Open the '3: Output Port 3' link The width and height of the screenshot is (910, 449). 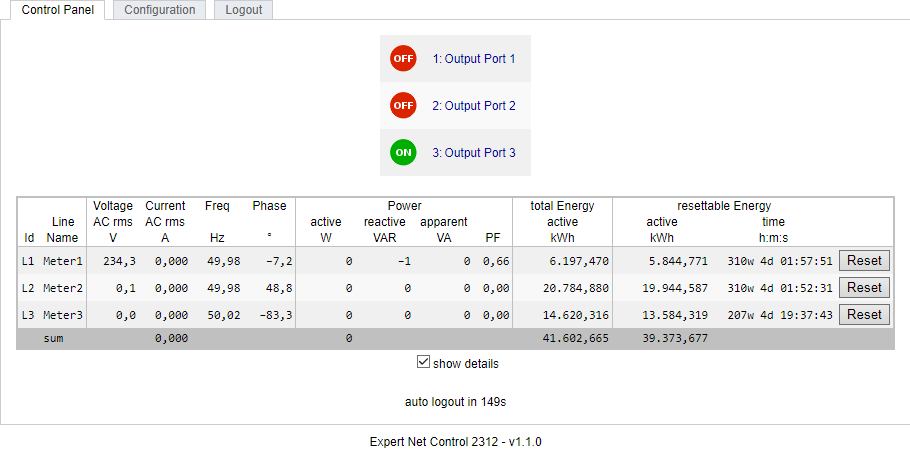tap(474, 153)
